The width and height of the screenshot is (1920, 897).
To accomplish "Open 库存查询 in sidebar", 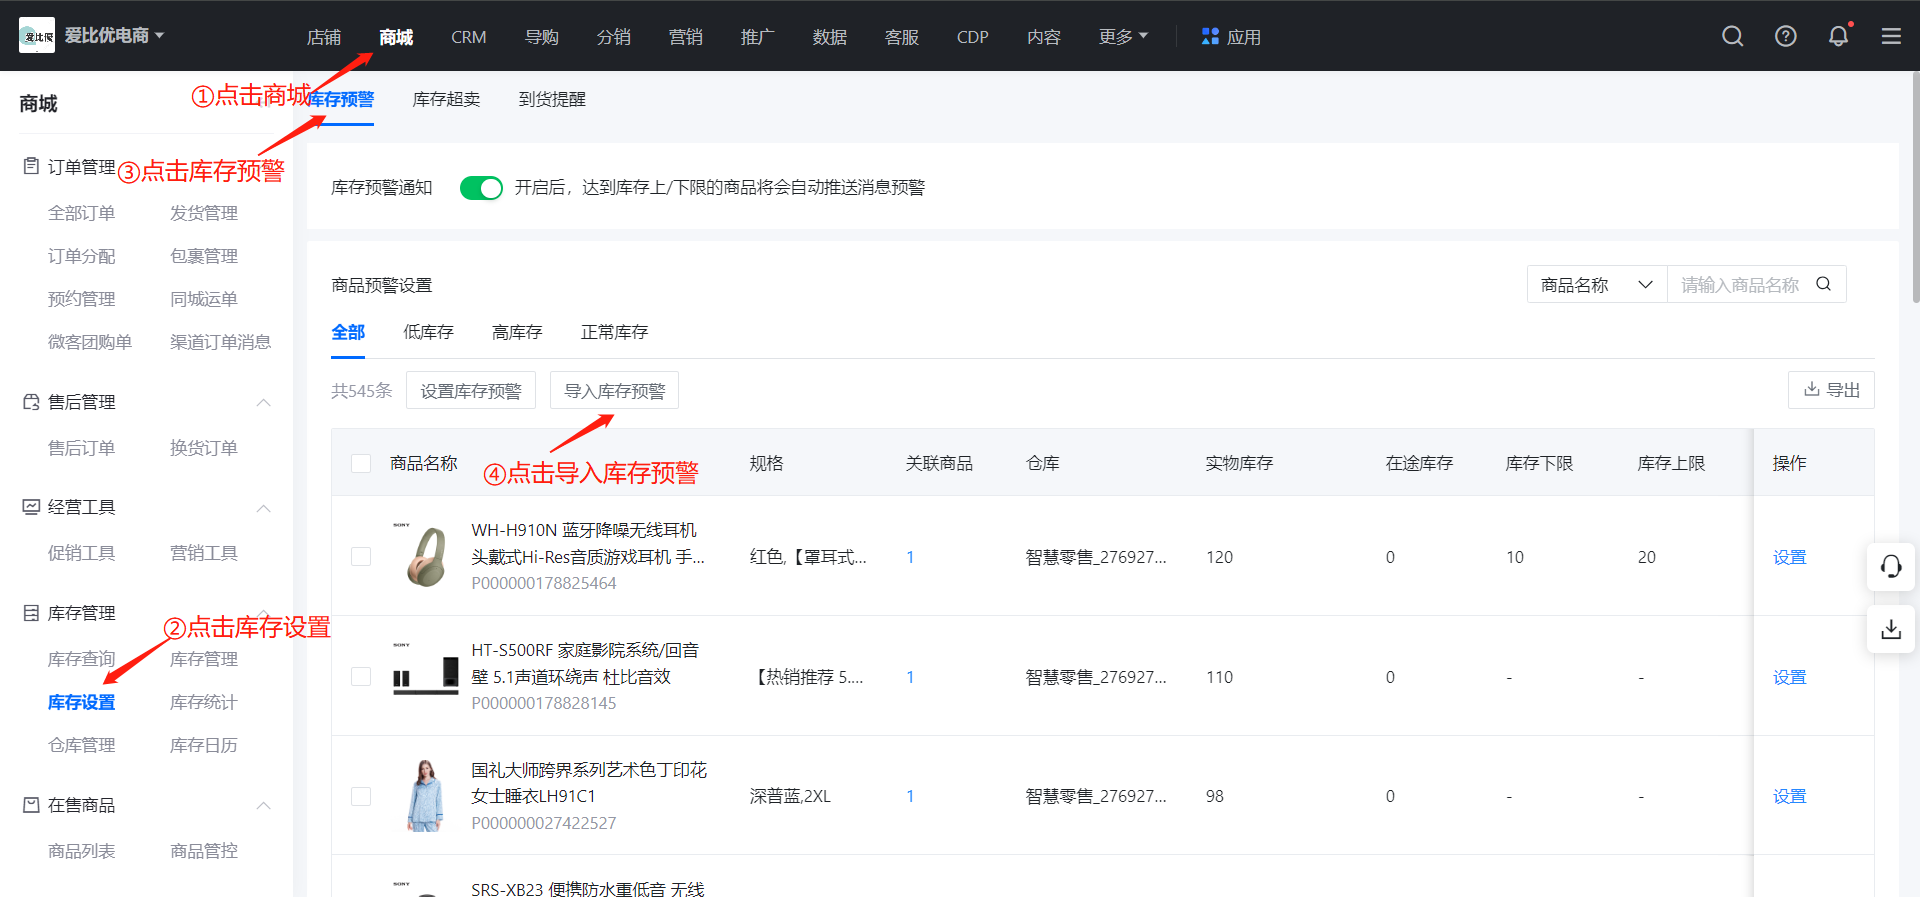I will pyautogui.click(x=82, y=659).
